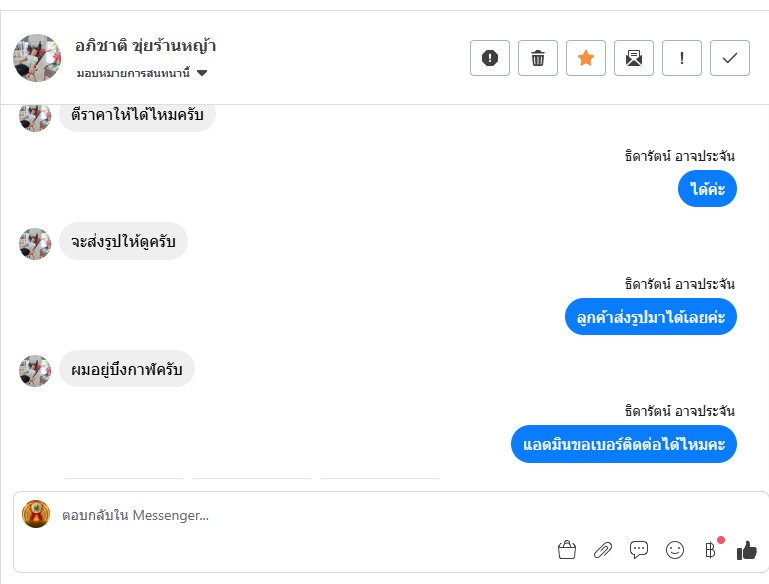Attach a file with the paperclip
Image resolution: width=769 pixels, height=584 pixels.
603,549
